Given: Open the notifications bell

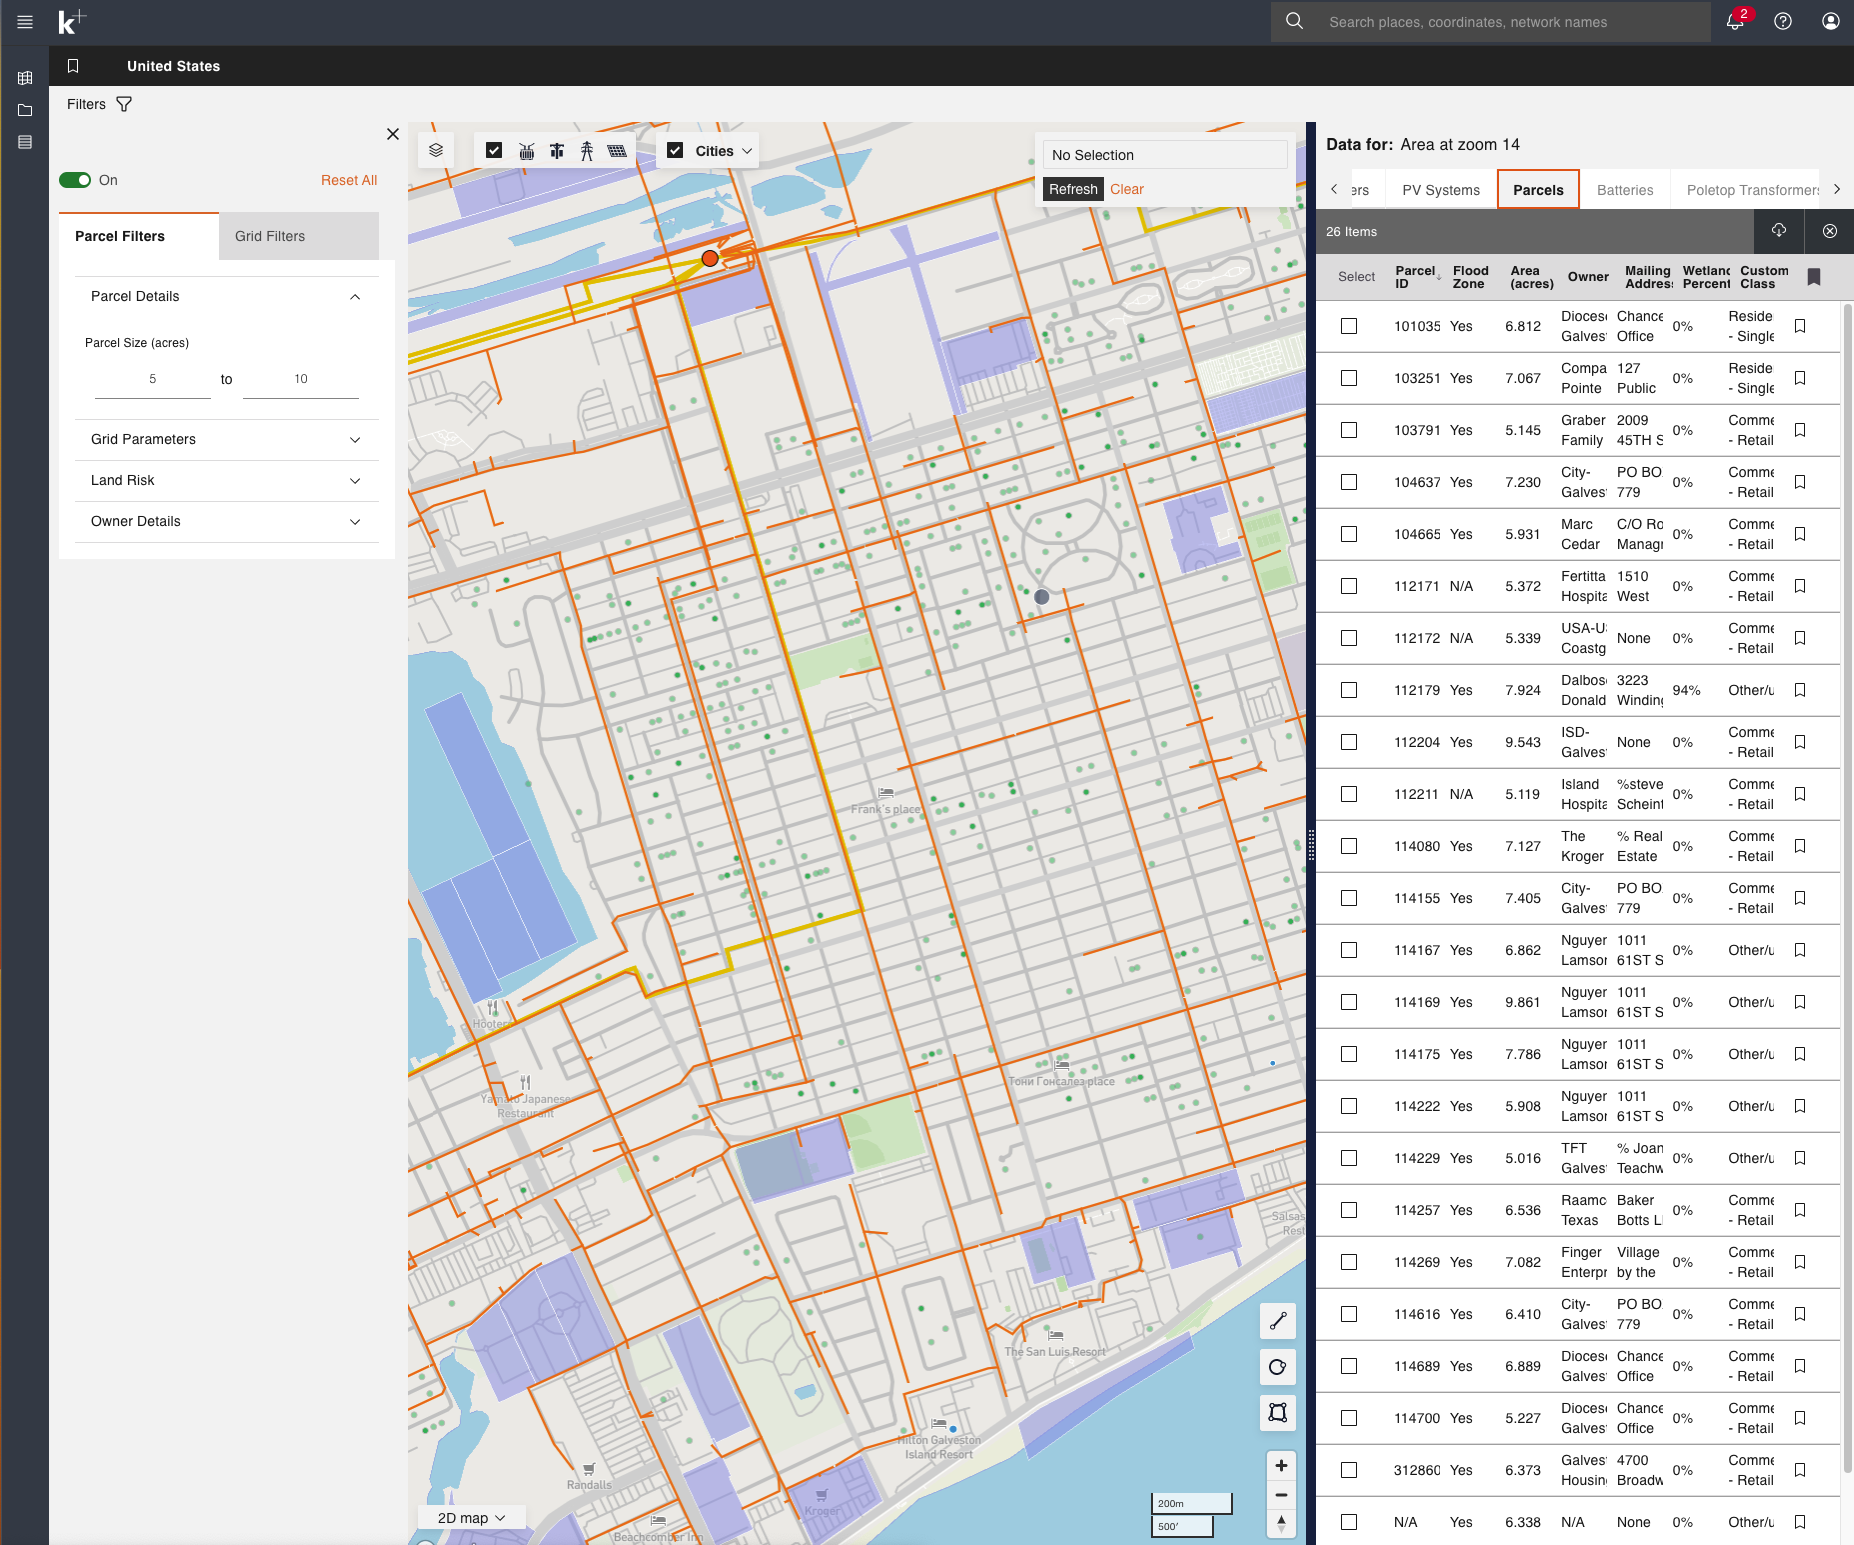Looking at the screenshot, I should [1735, 22].
